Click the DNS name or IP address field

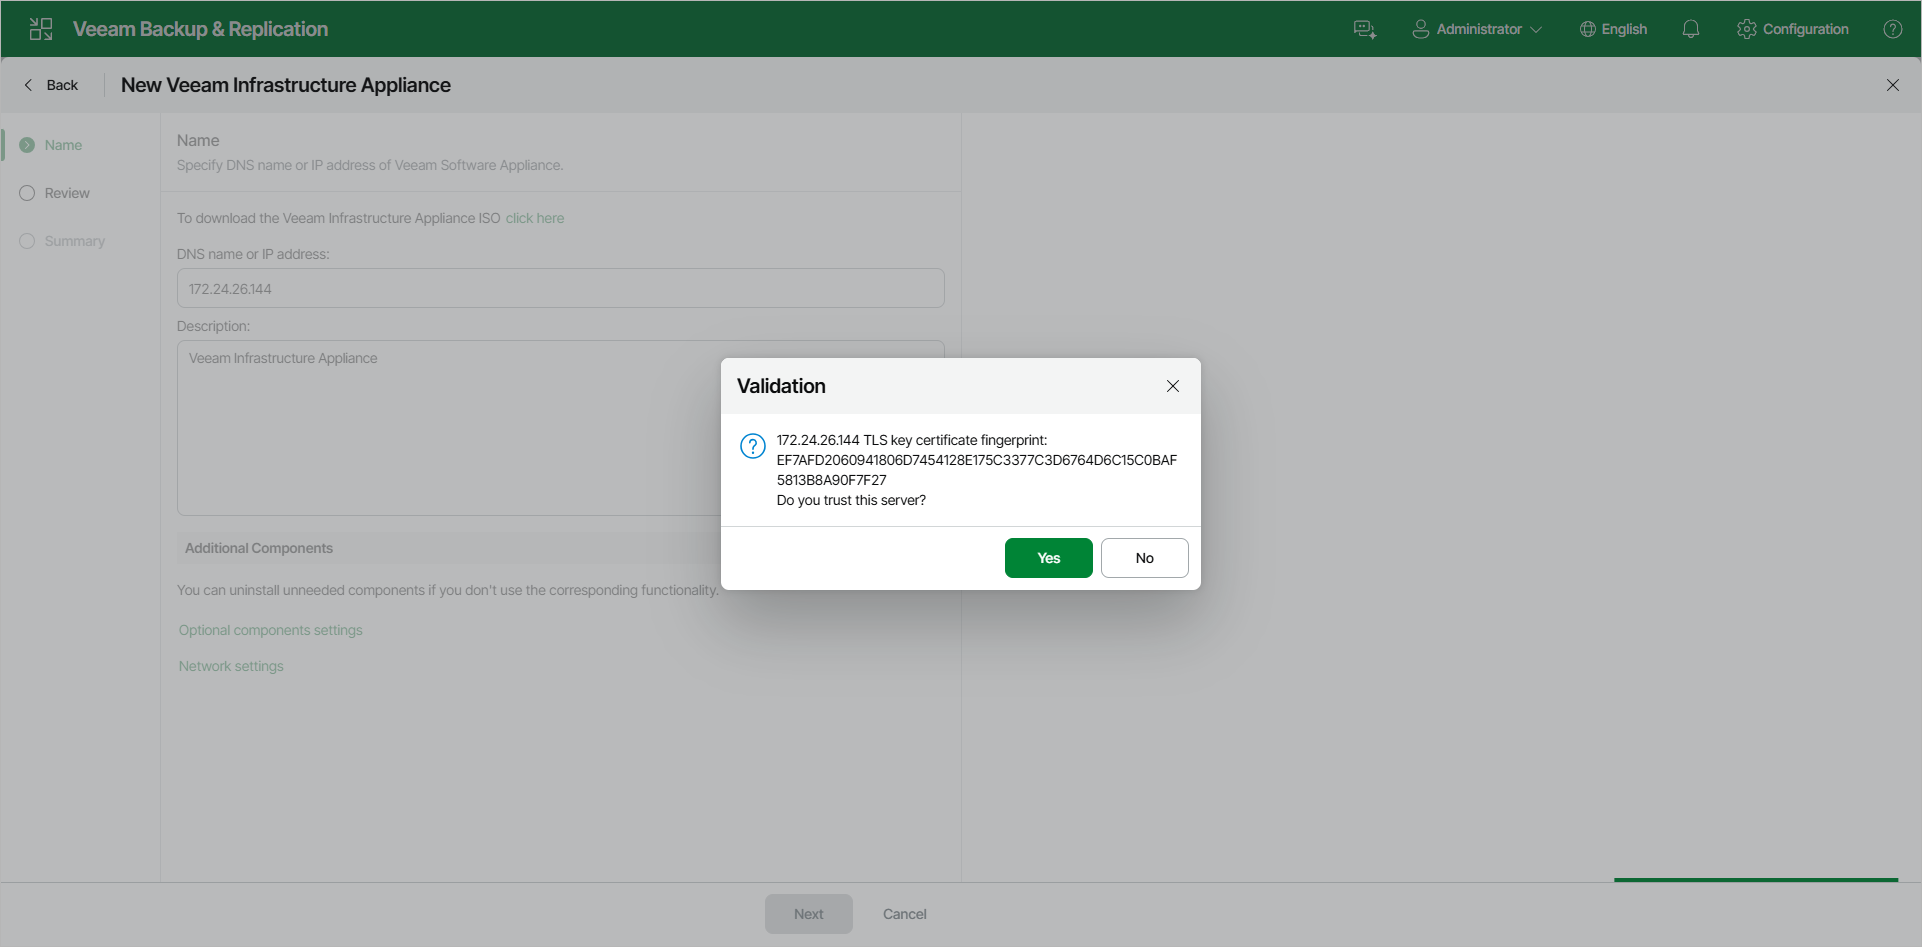(560, 288)
